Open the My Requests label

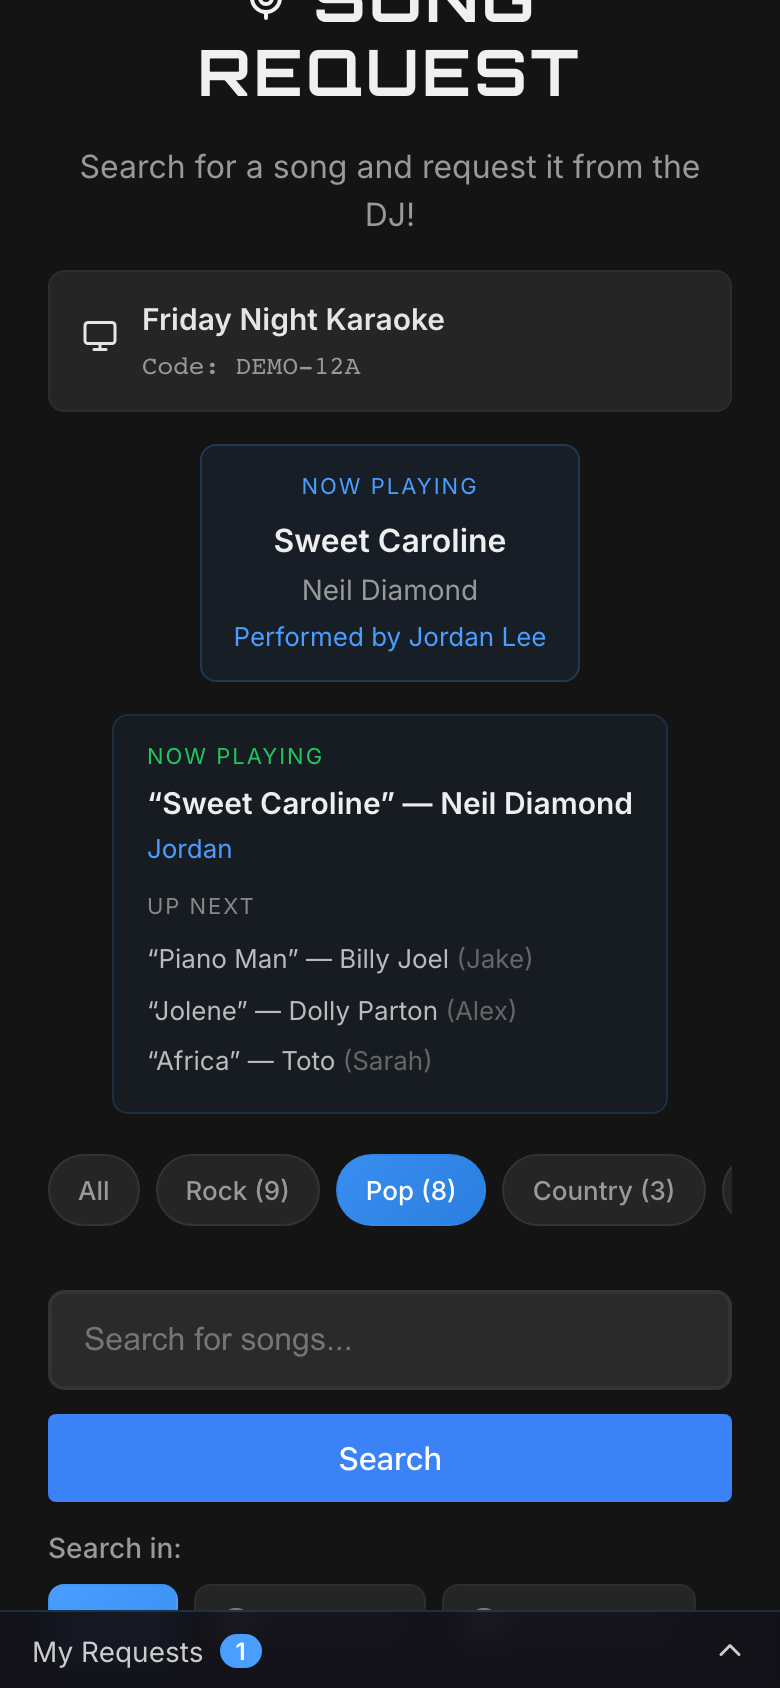click(118, 1652)
